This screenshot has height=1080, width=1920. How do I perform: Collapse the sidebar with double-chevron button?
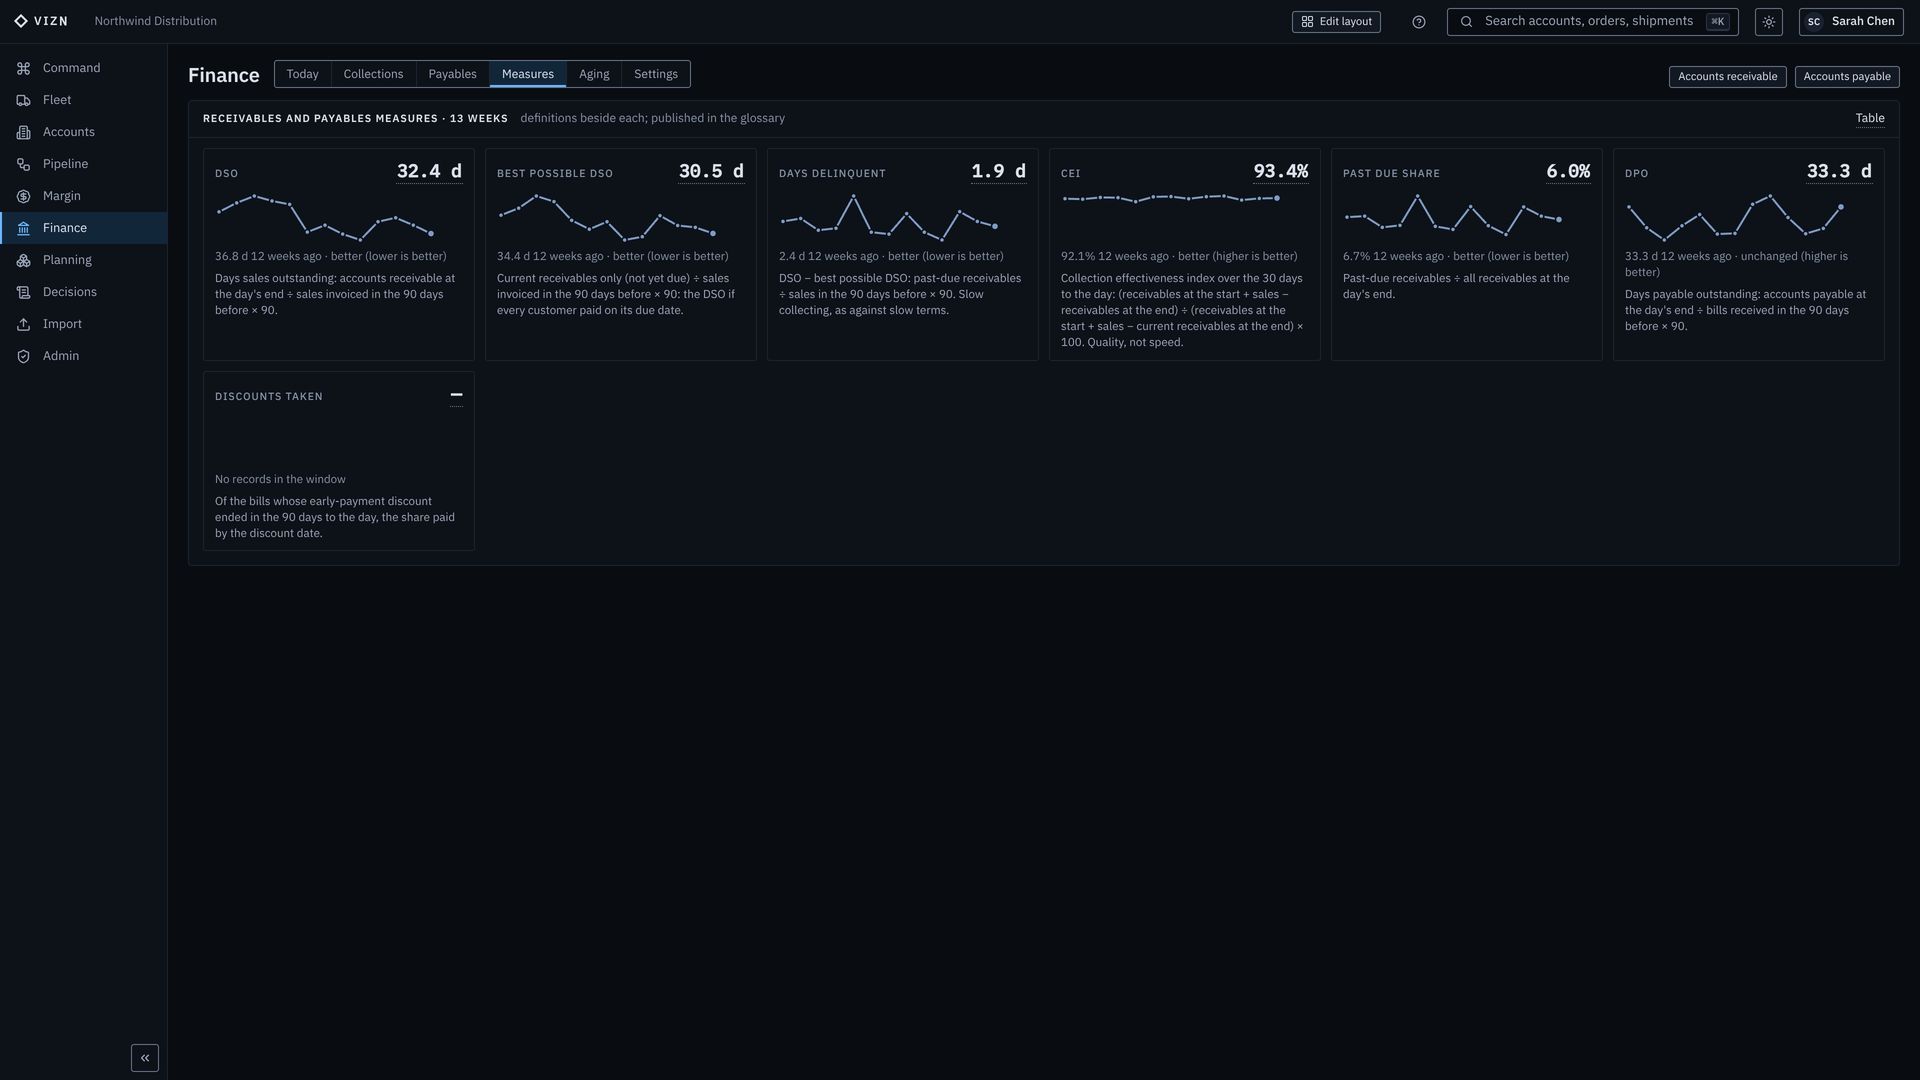(145, 1058)
